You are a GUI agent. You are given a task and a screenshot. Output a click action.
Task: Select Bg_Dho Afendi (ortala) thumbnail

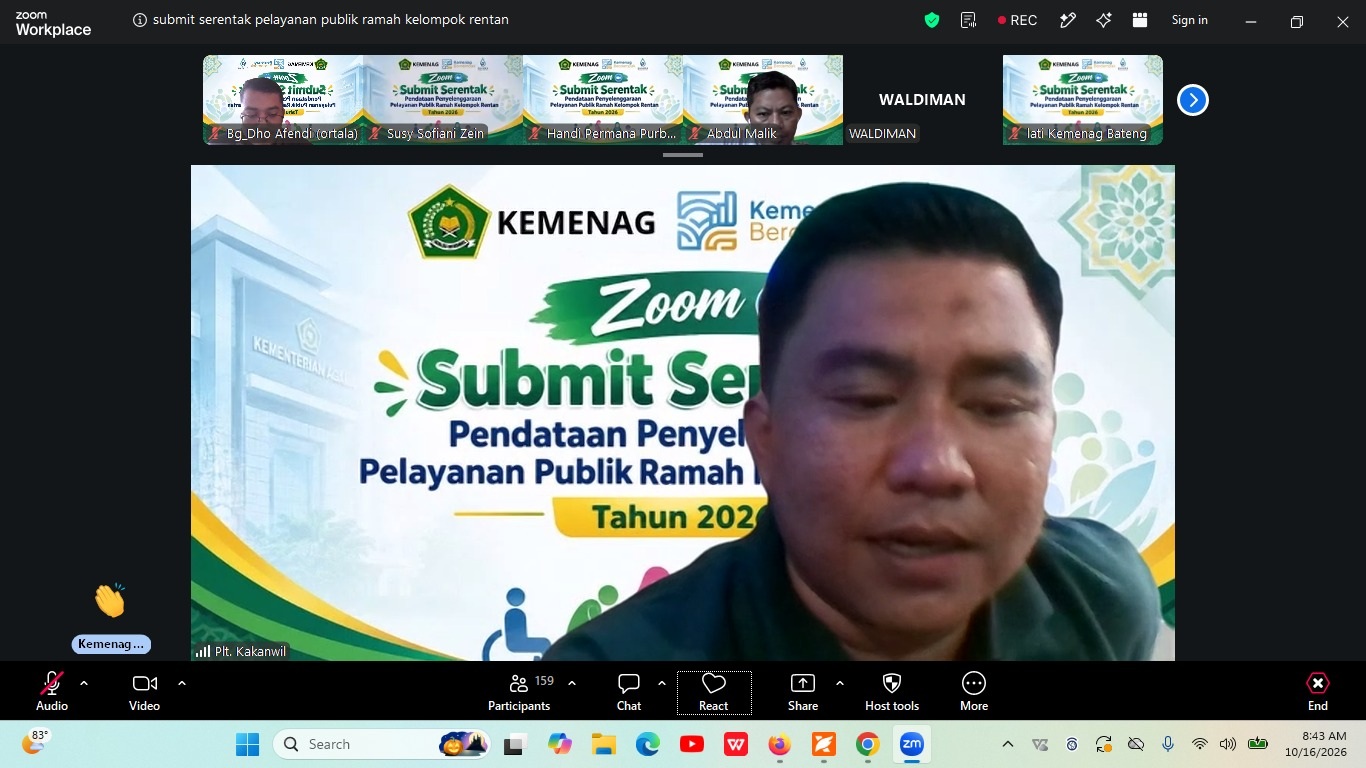click(x=283, y=100)
